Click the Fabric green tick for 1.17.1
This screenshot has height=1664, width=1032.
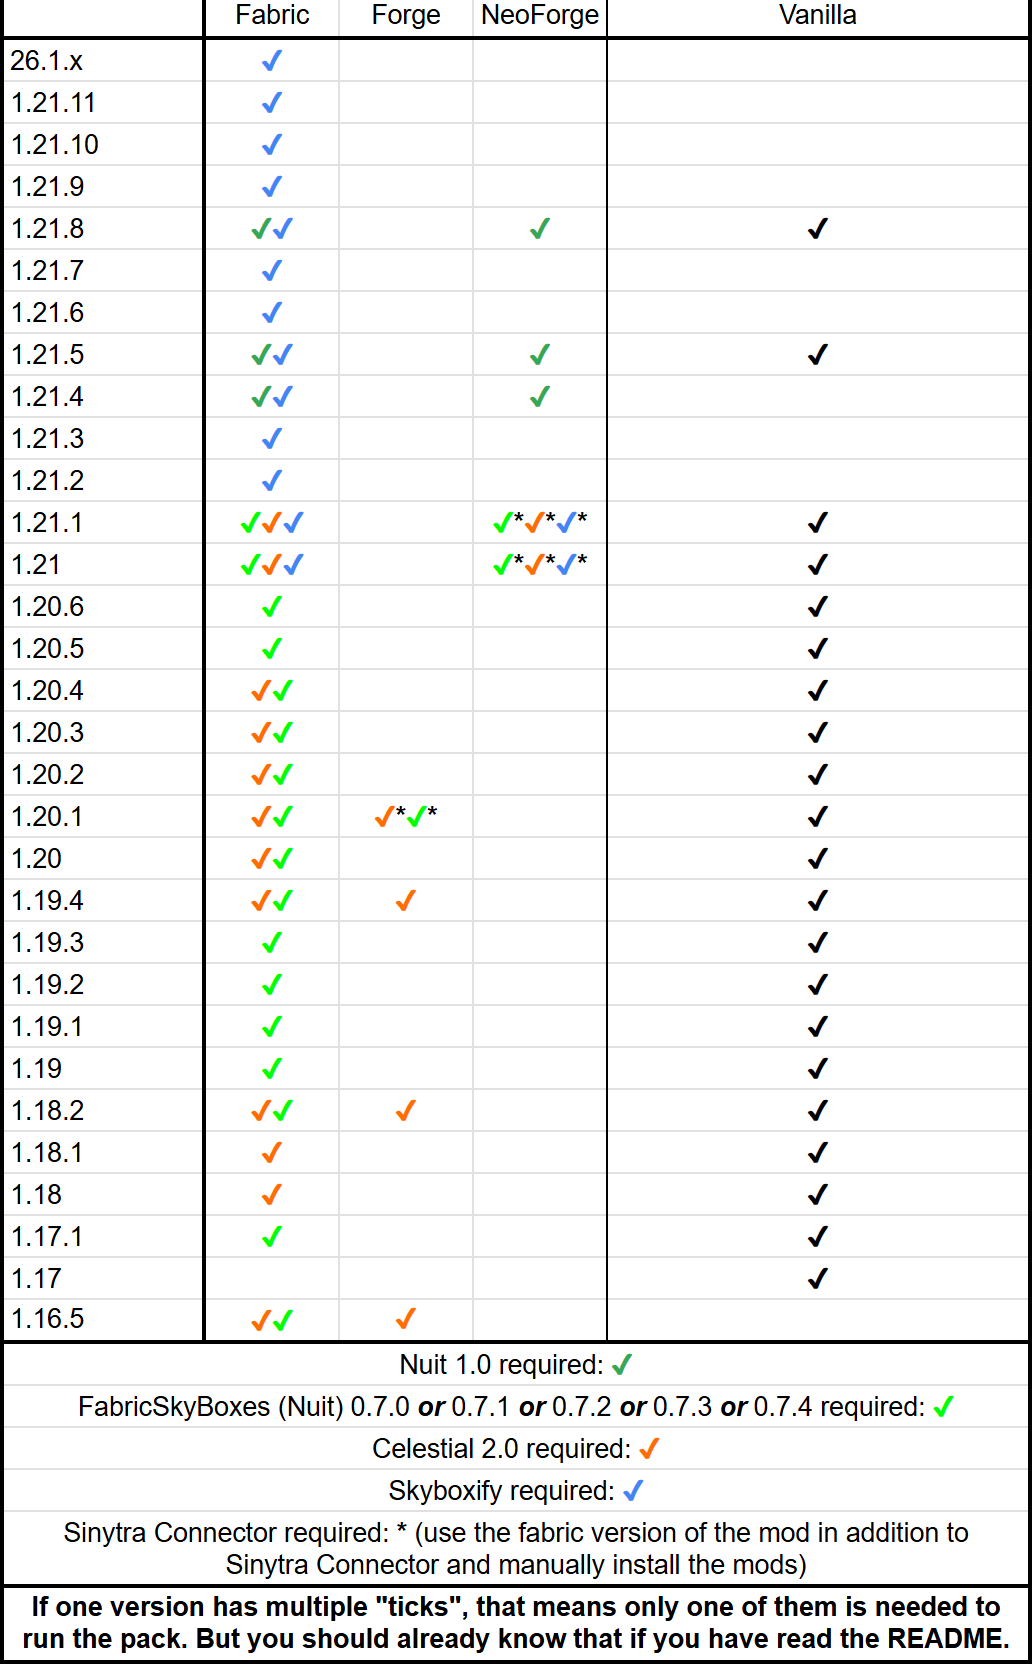[x=272, y=1237]
